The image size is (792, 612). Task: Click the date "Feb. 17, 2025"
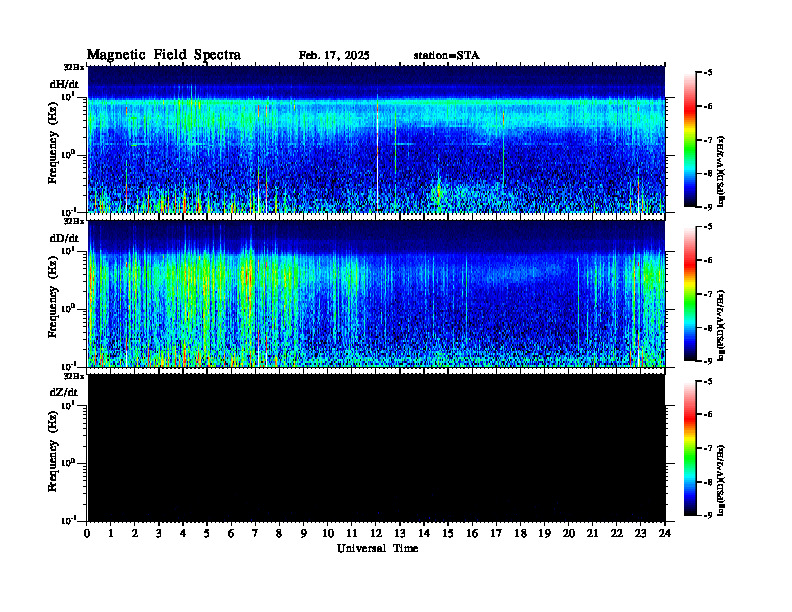point(334,56)
